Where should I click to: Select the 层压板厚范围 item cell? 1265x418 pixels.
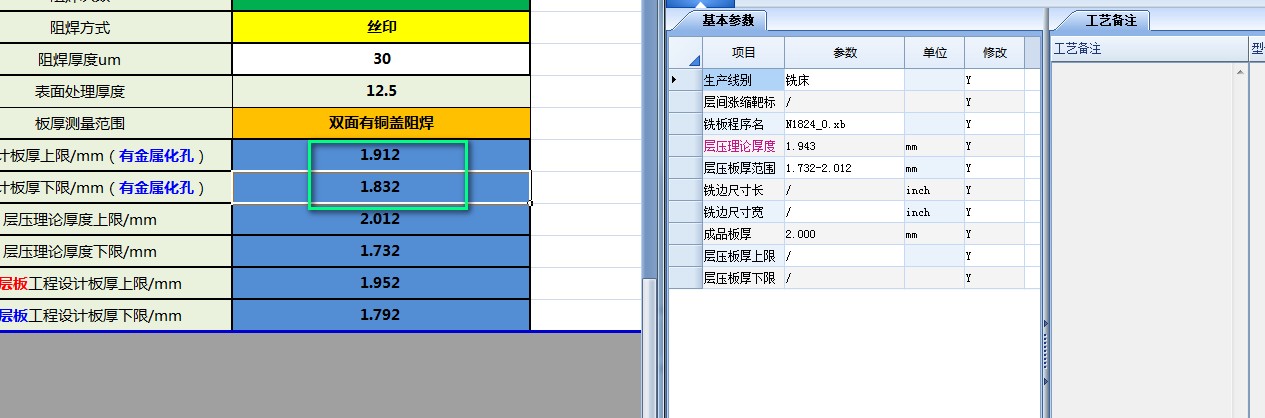click(743, 167)
